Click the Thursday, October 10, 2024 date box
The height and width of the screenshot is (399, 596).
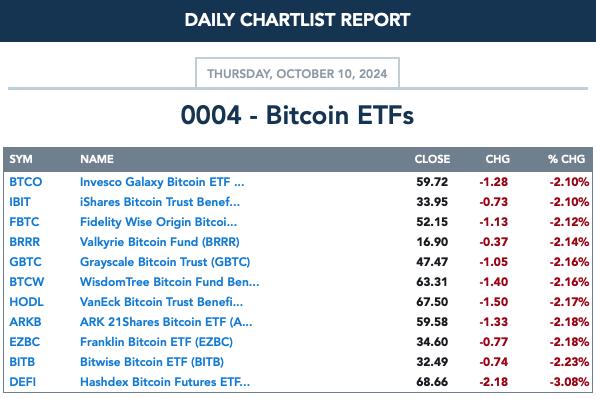297,73
